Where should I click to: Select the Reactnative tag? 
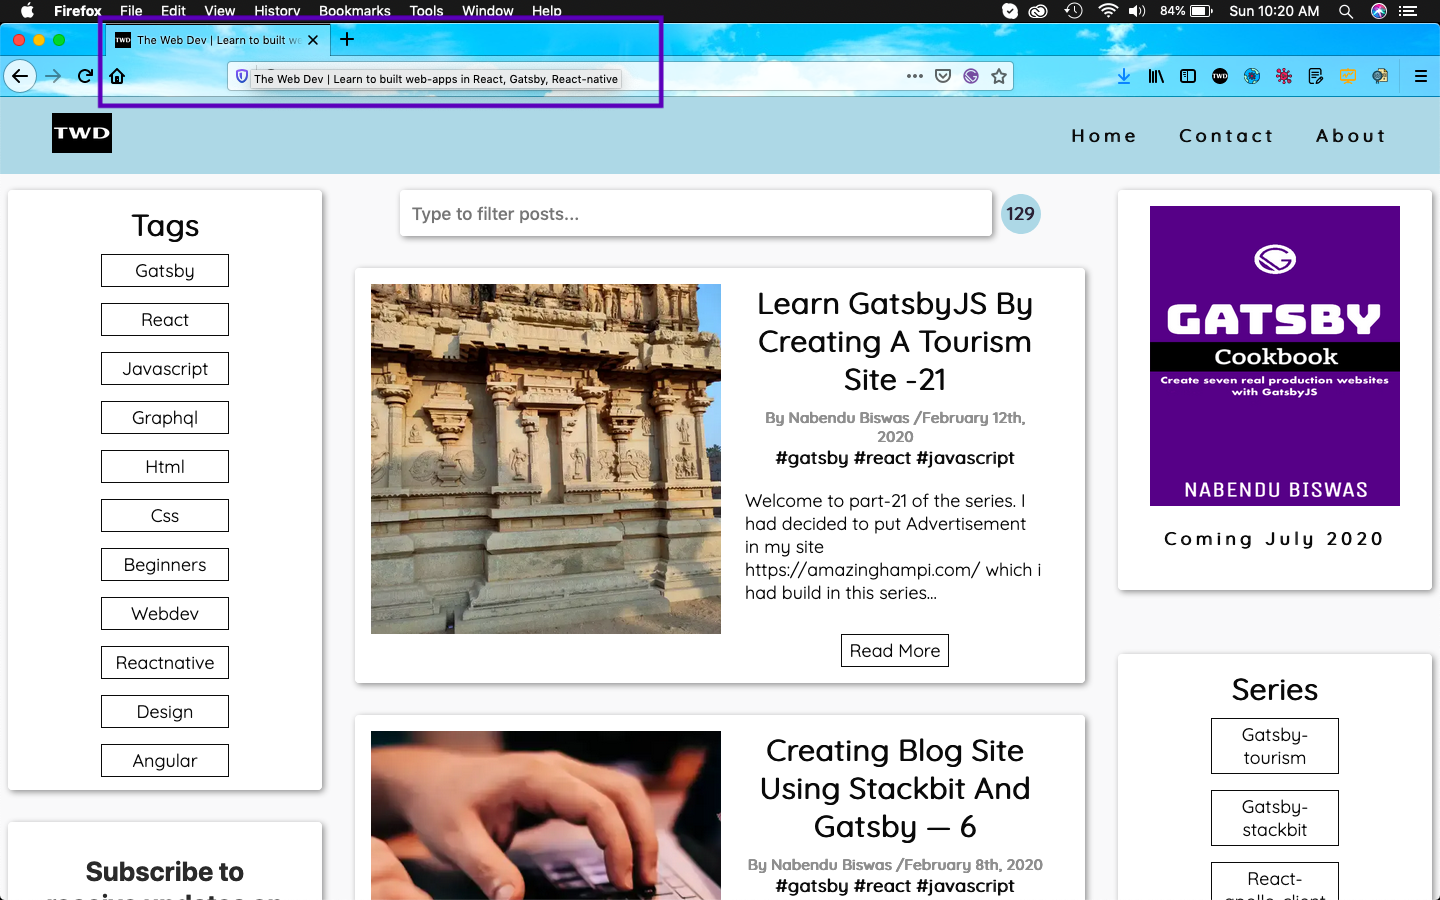[x=165, y=663]
